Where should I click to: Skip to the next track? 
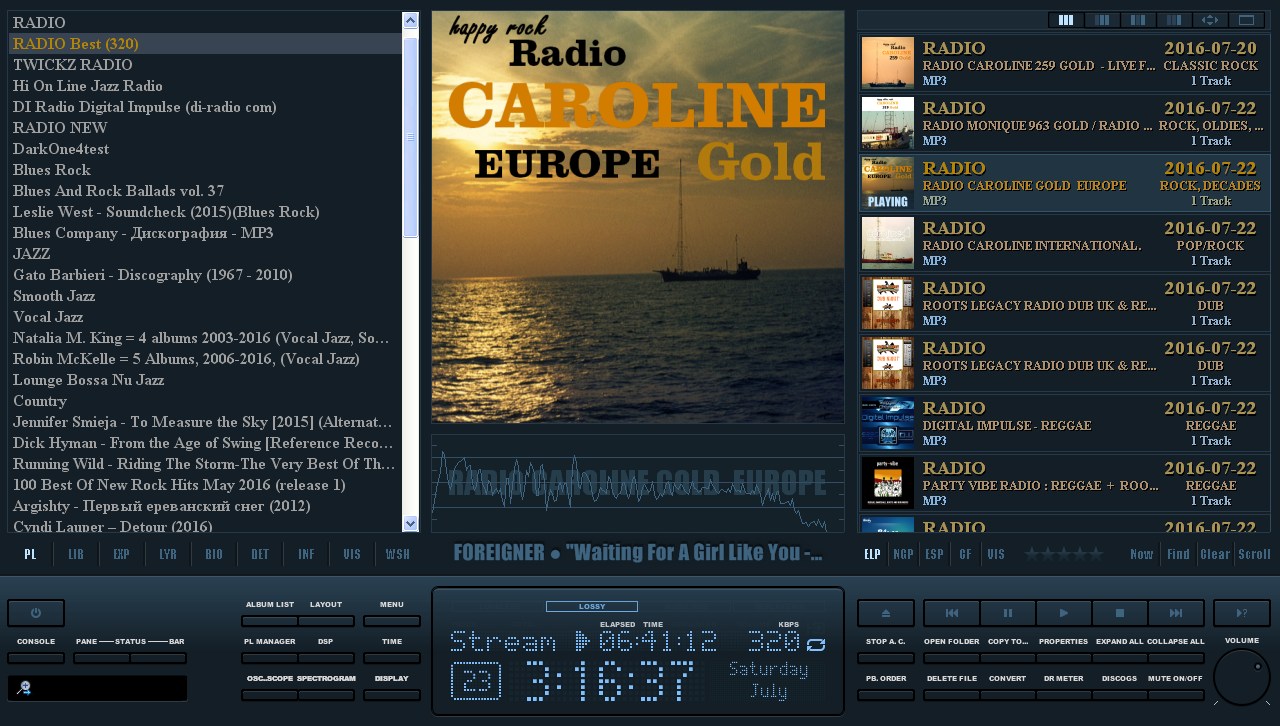[x=1175, y=613]
